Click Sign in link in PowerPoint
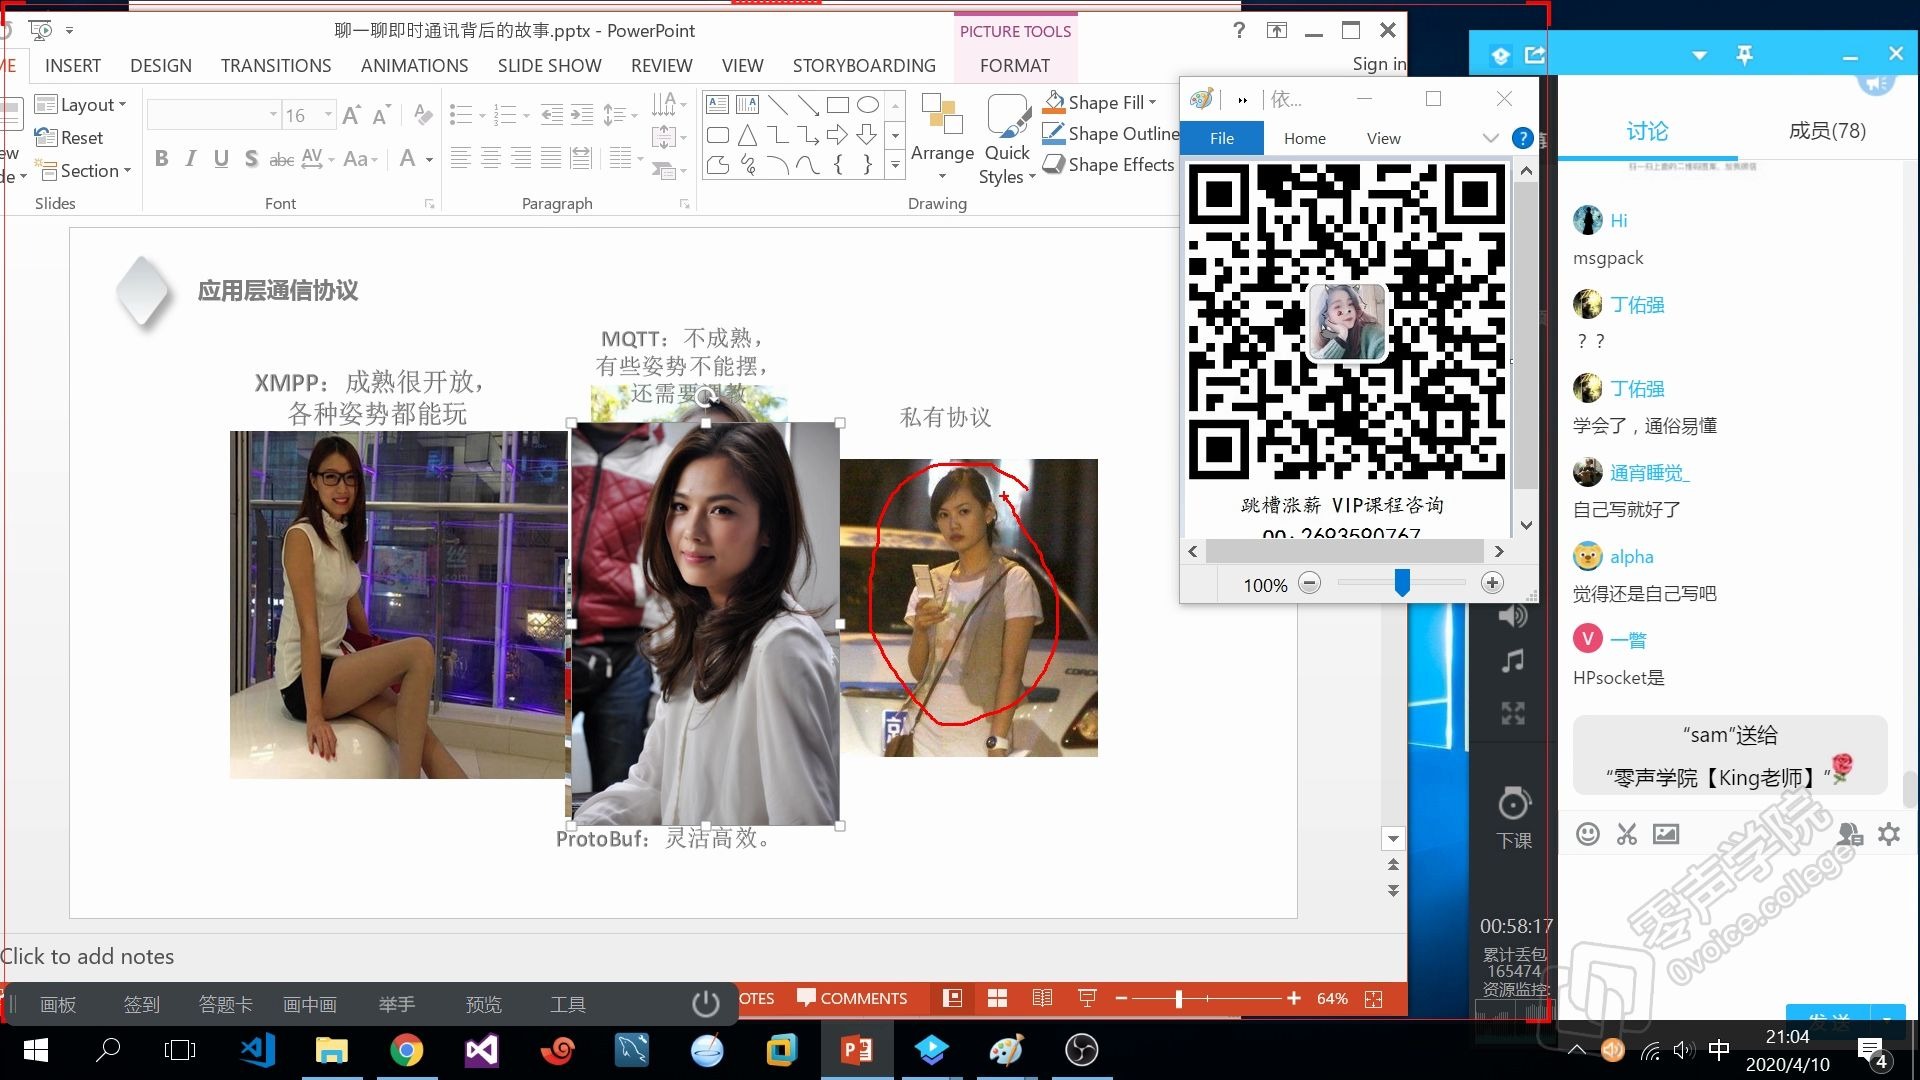The width and height of the screenshot is (1920, 1080). [x=1379, y=64]
